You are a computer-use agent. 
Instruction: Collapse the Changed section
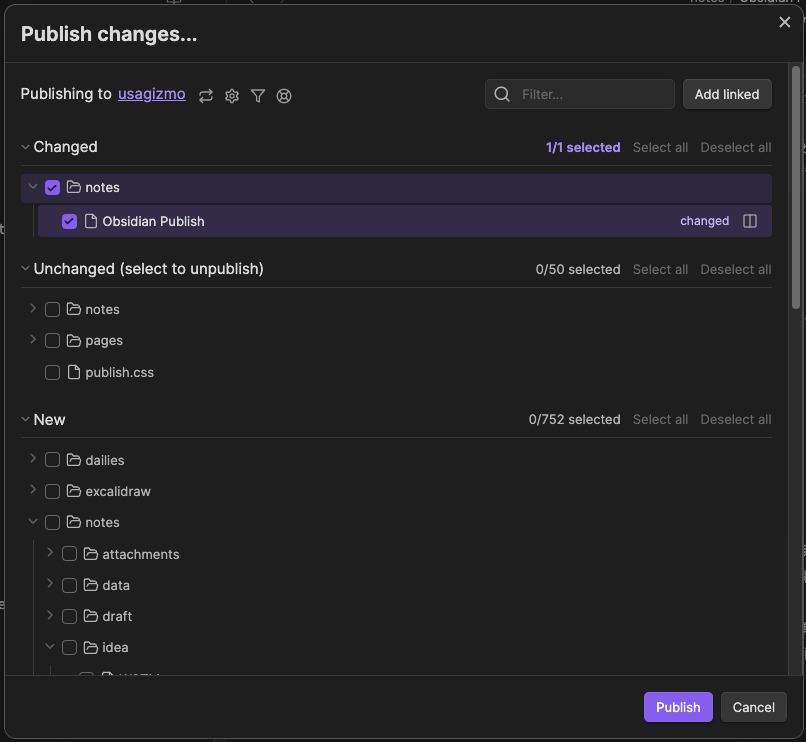25,147
